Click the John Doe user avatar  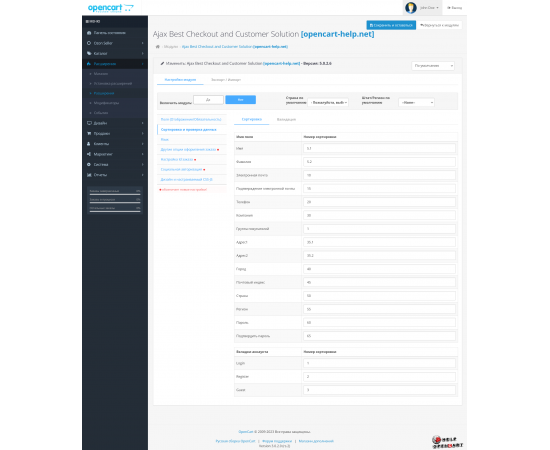411,7
